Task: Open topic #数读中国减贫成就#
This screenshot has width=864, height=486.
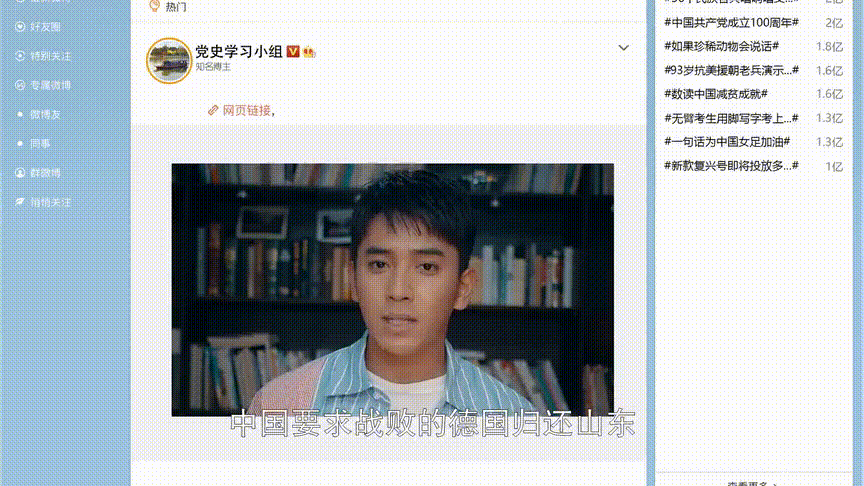Action: point(716,94)
